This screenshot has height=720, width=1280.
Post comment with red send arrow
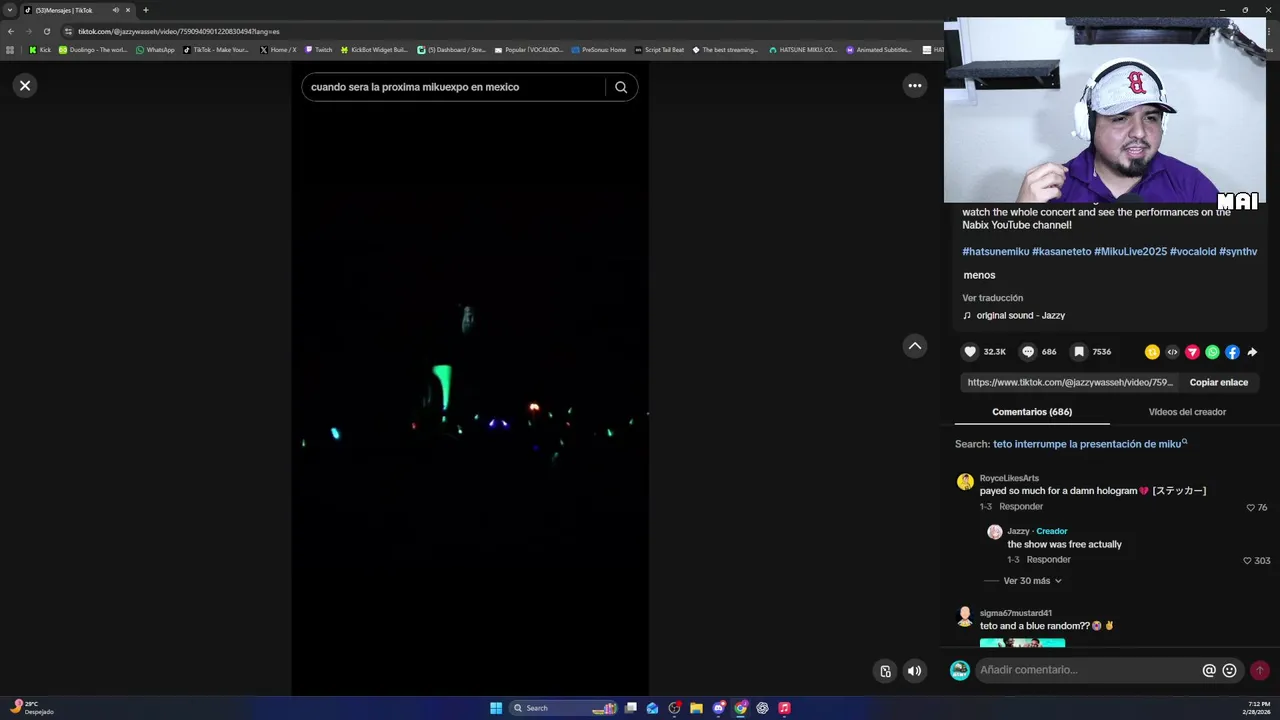[x=1260, y=671]
